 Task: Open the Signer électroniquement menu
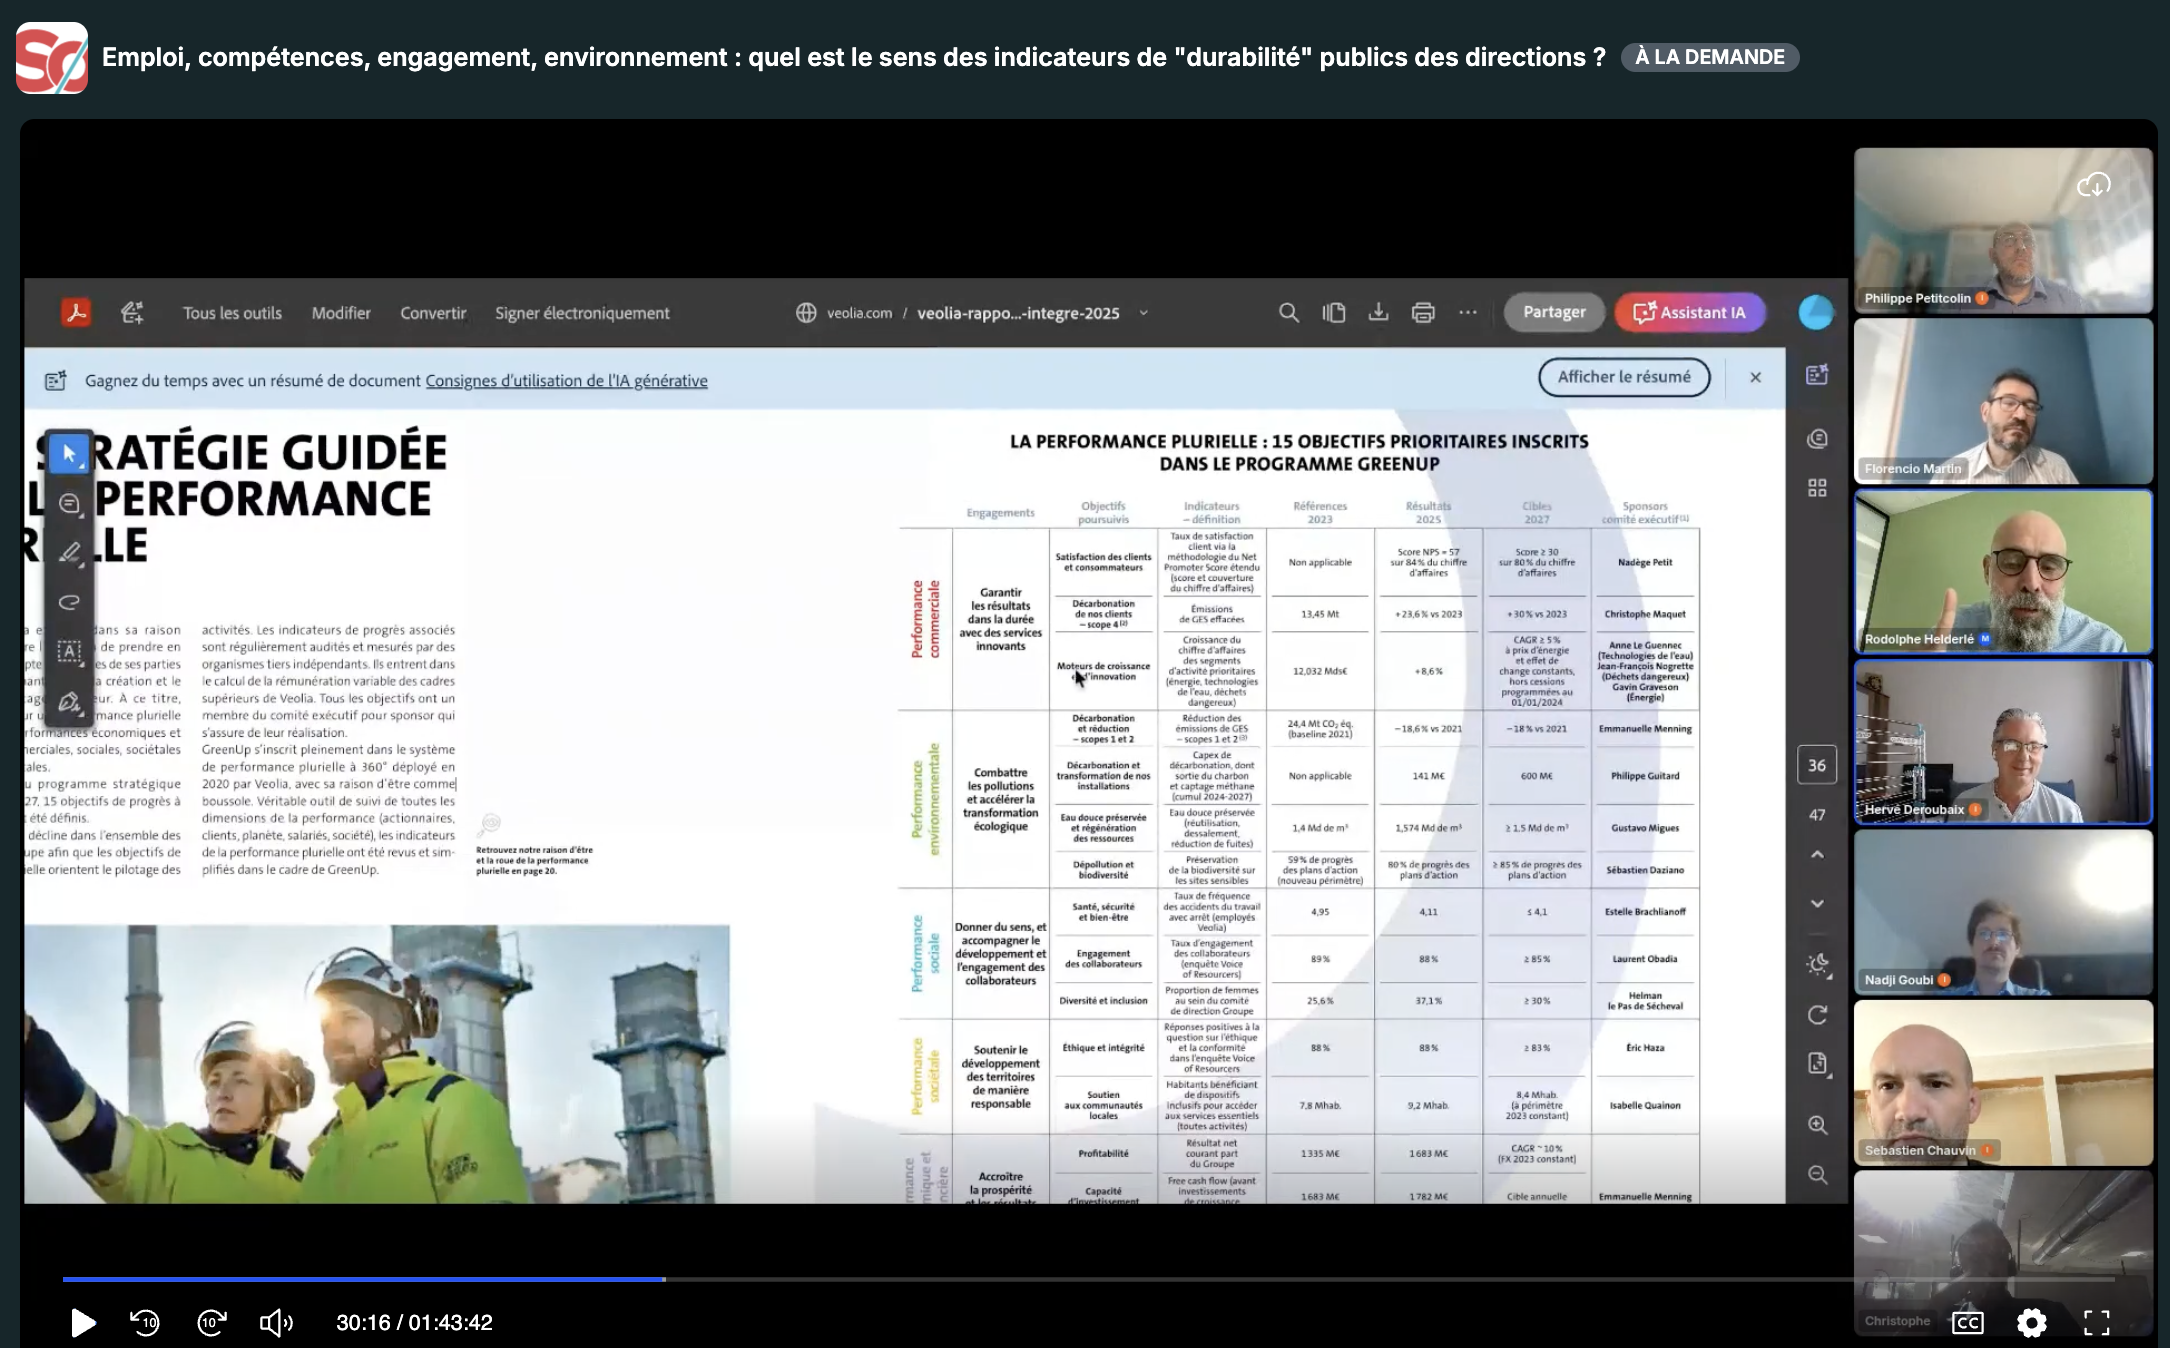[x=582, y=313]
